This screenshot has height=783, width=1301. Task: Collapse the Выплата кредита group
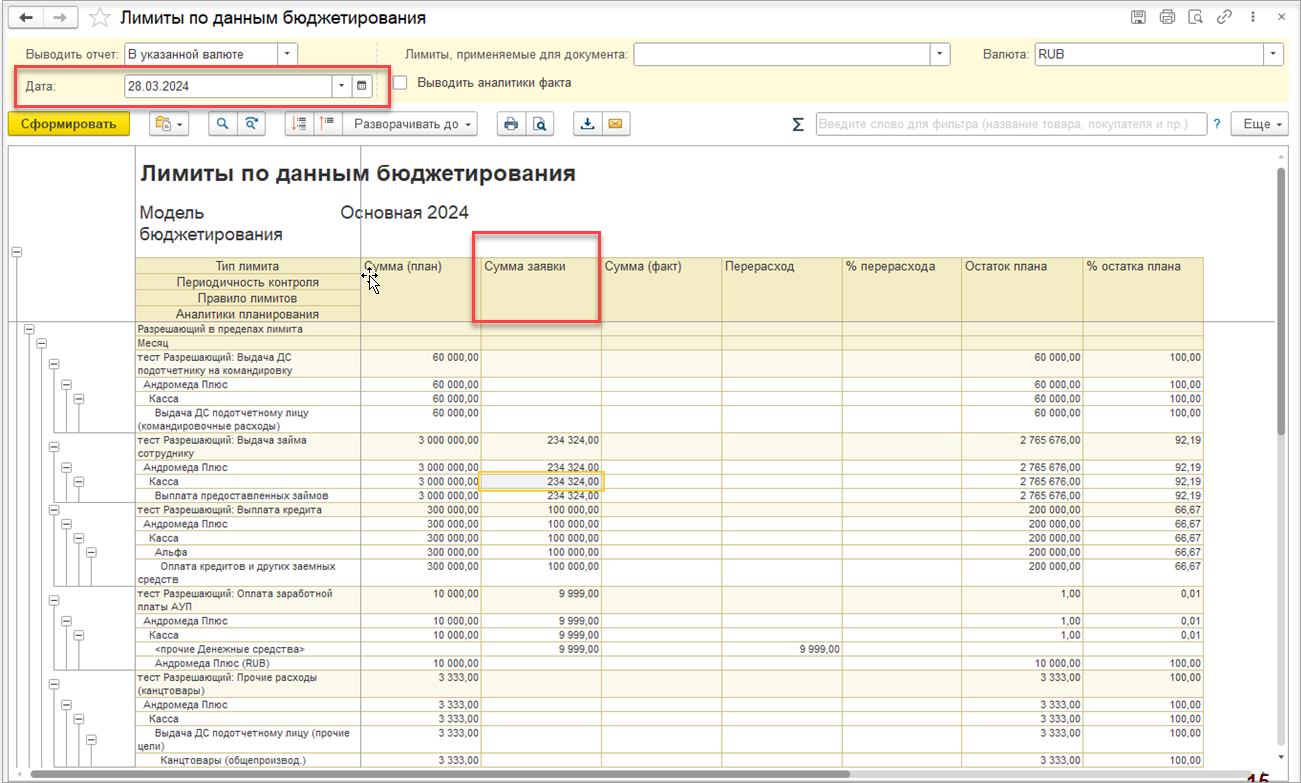tap(54, 510)
